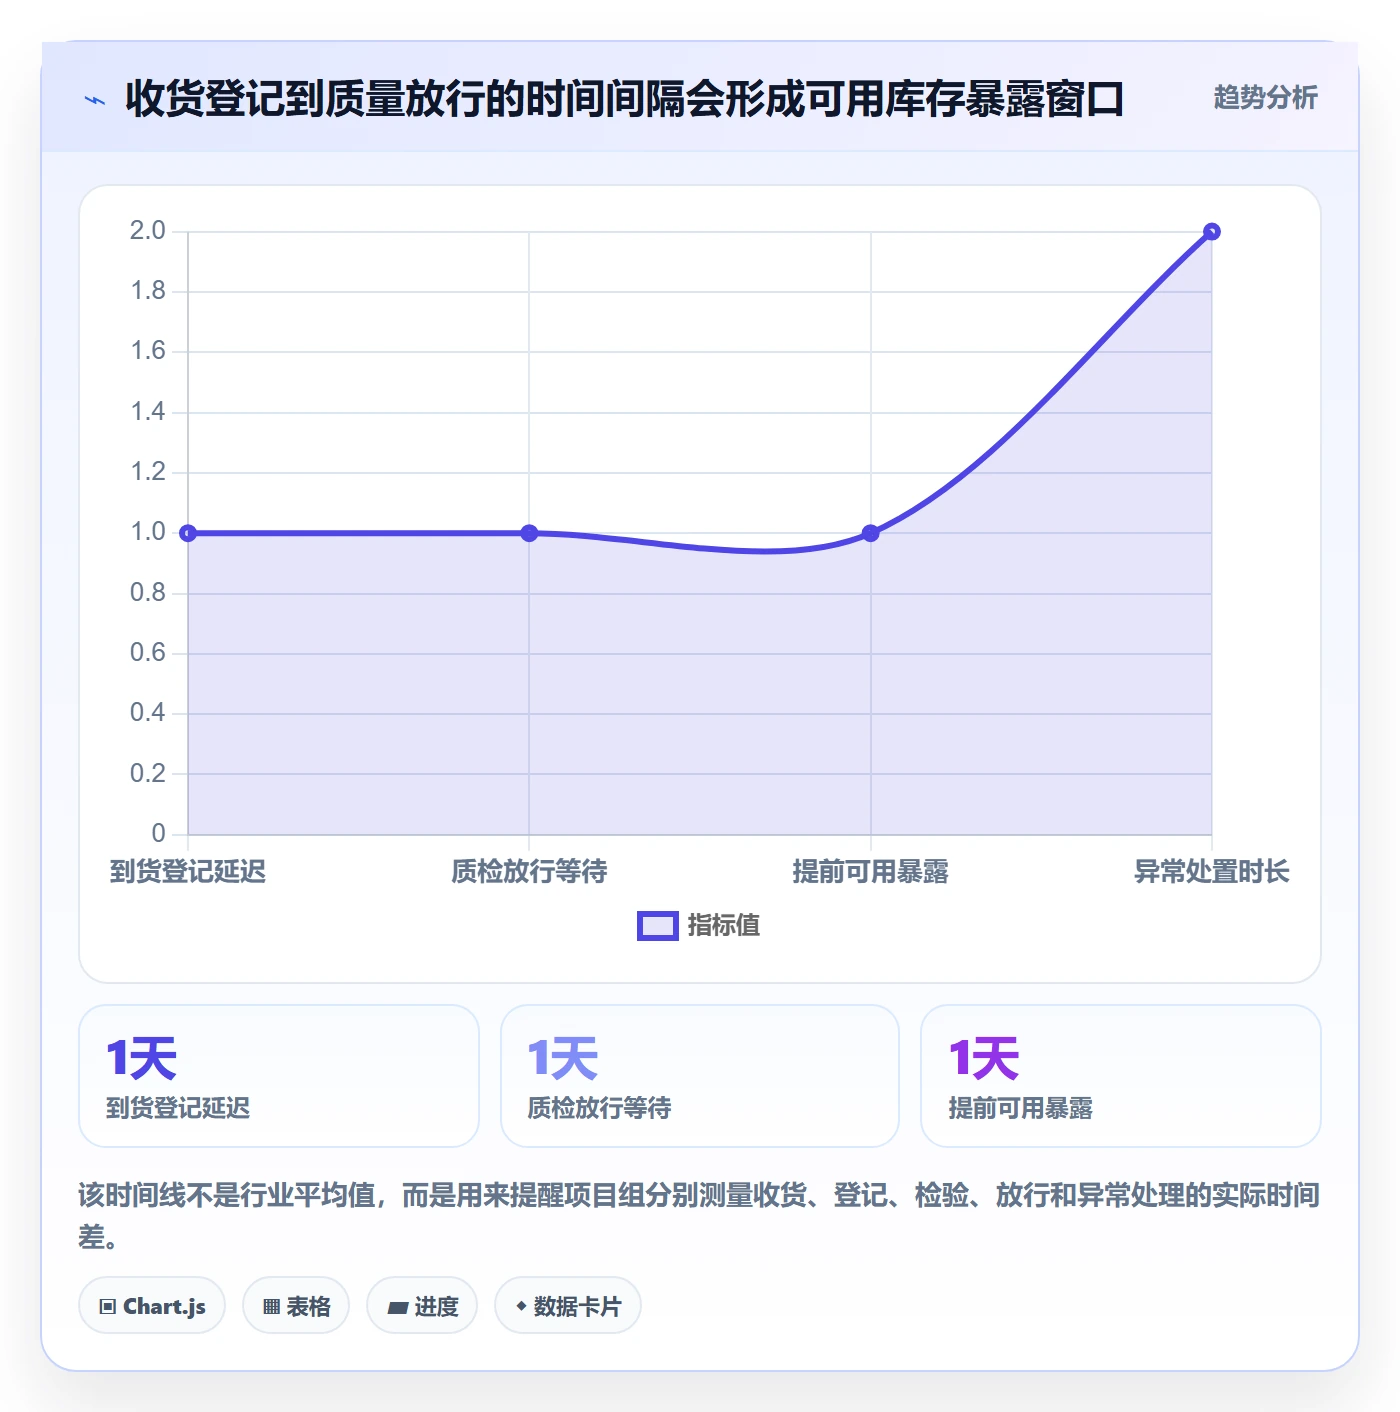The height and width of the screenshot is (1412, 1400).
Task: Click the 表格 tag chip
Action: (296, 1305)
